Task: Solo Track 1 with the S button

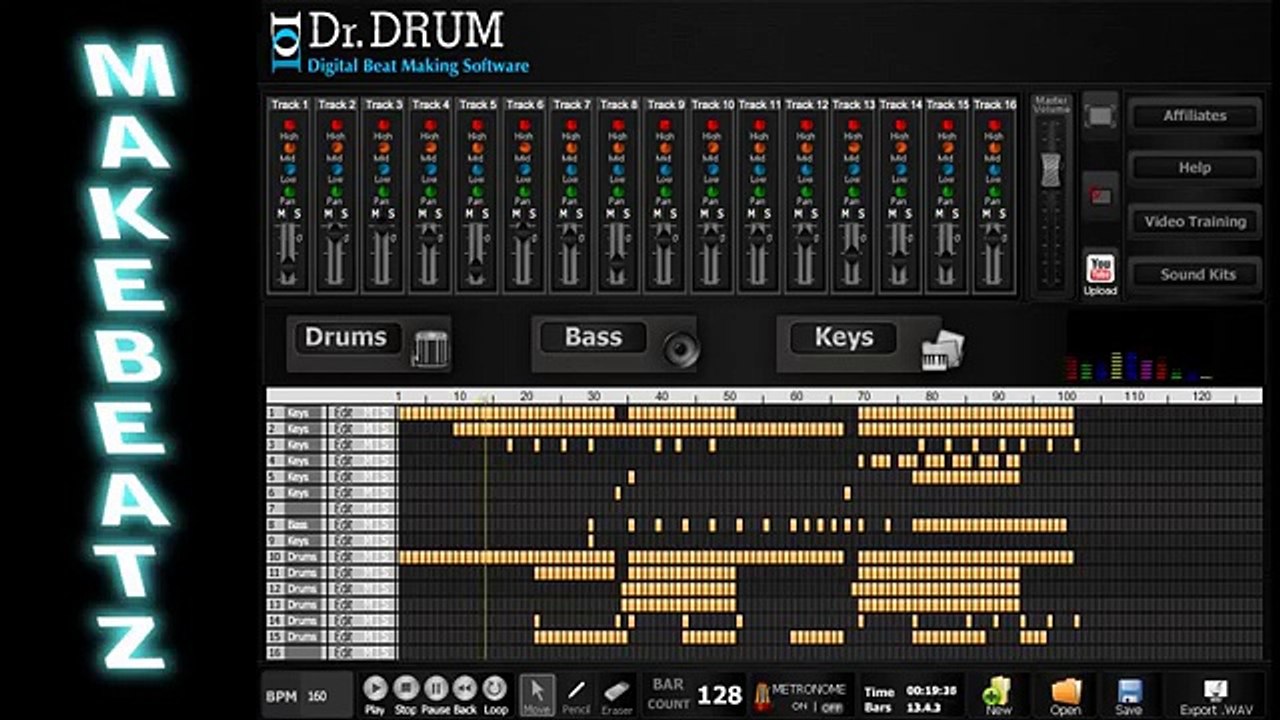Action: (297, 214)
